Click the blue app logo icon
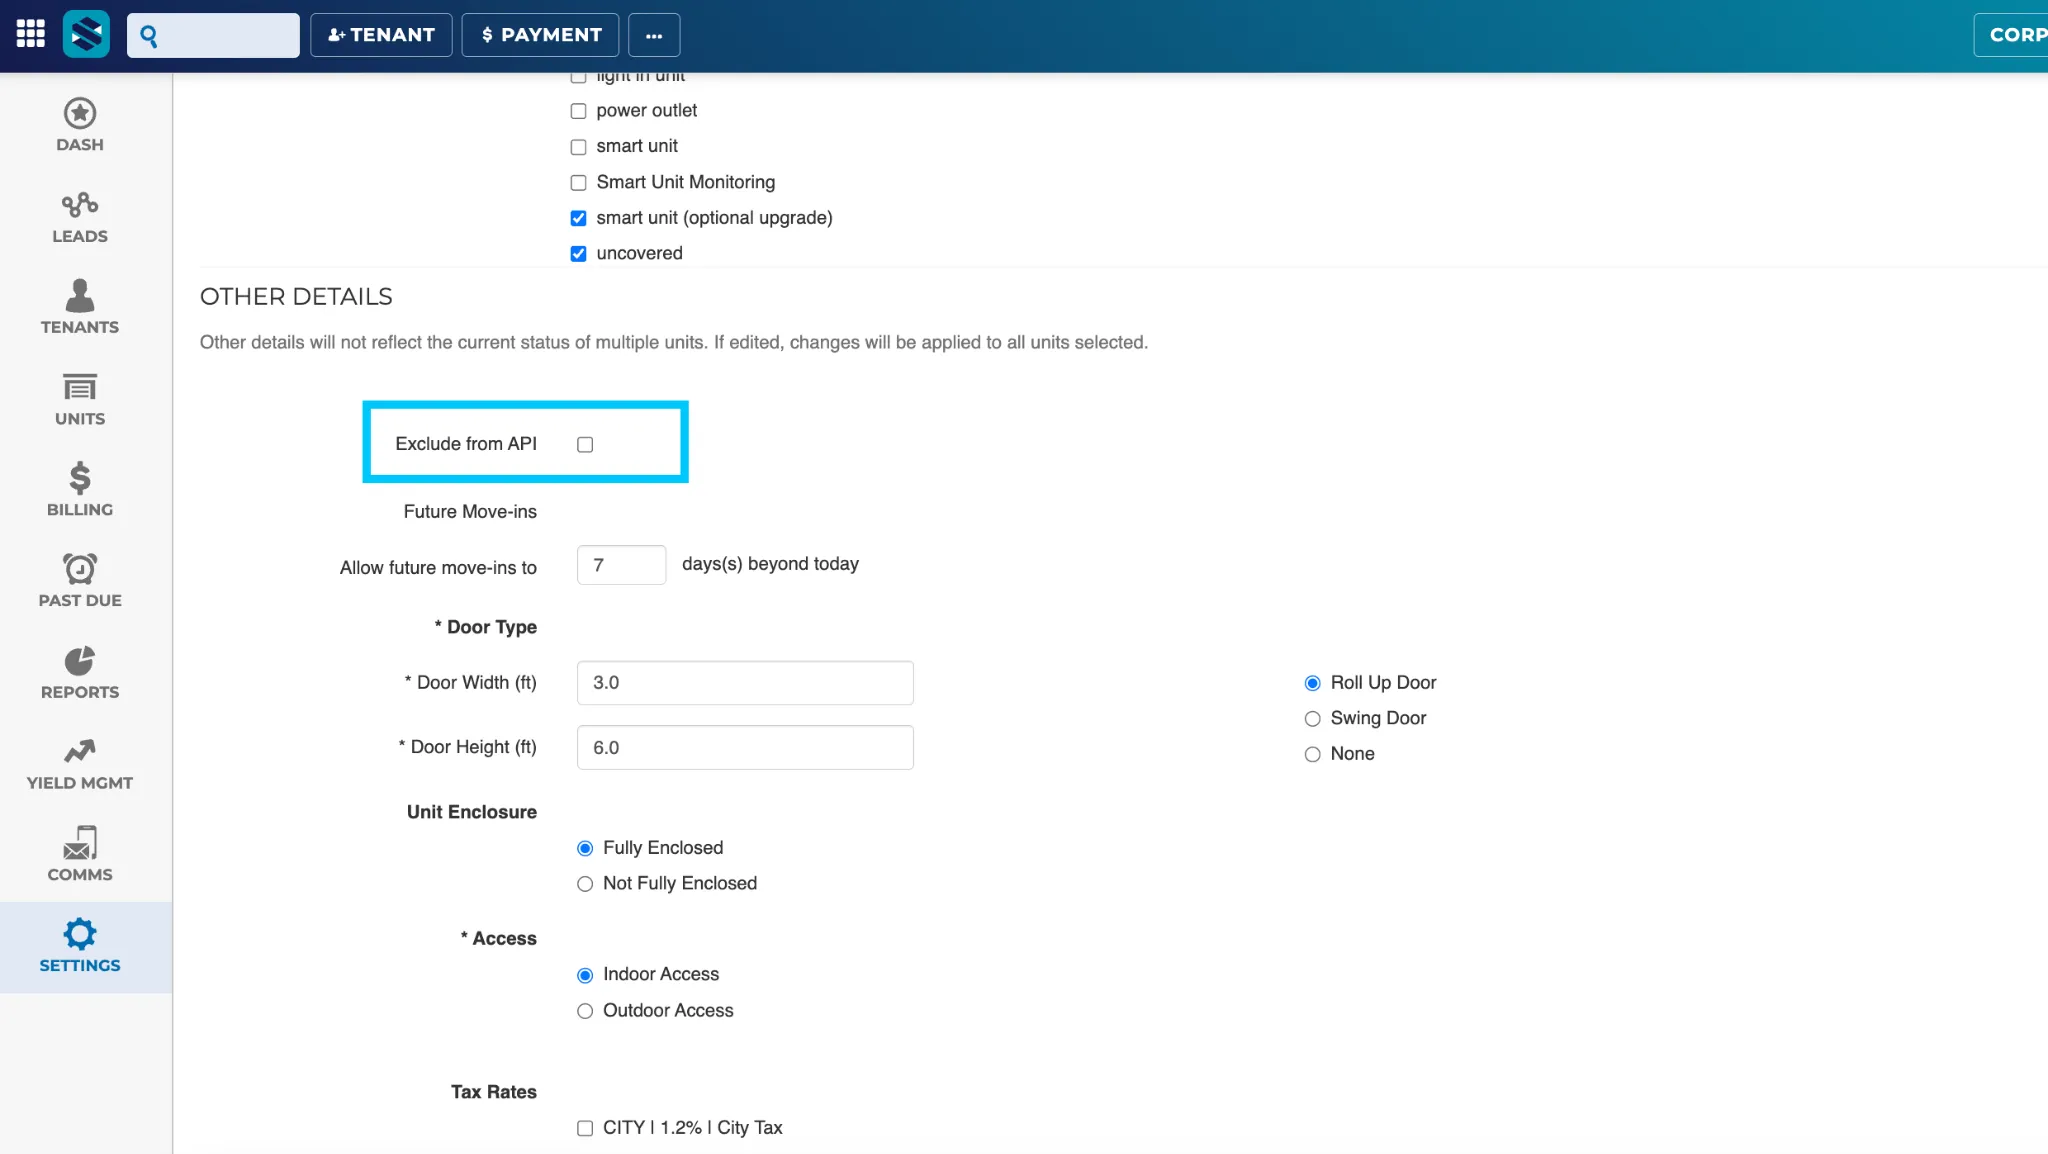2048x1154 pixels. (x=86, y=34)
